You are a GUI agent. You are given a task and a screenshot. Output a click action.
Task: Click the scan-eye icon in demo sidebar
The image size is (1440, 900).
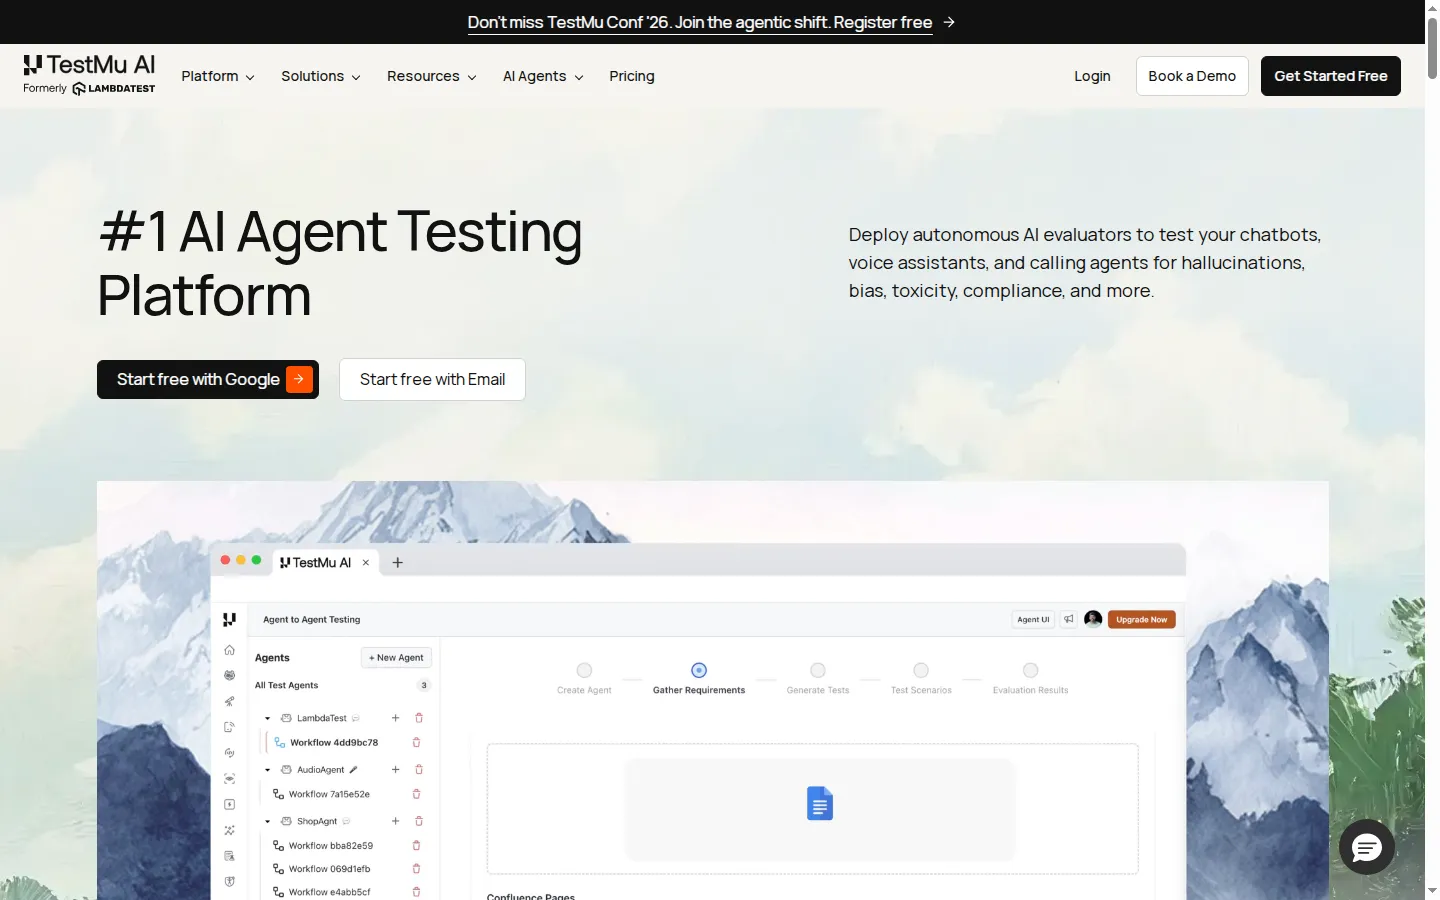230,778
